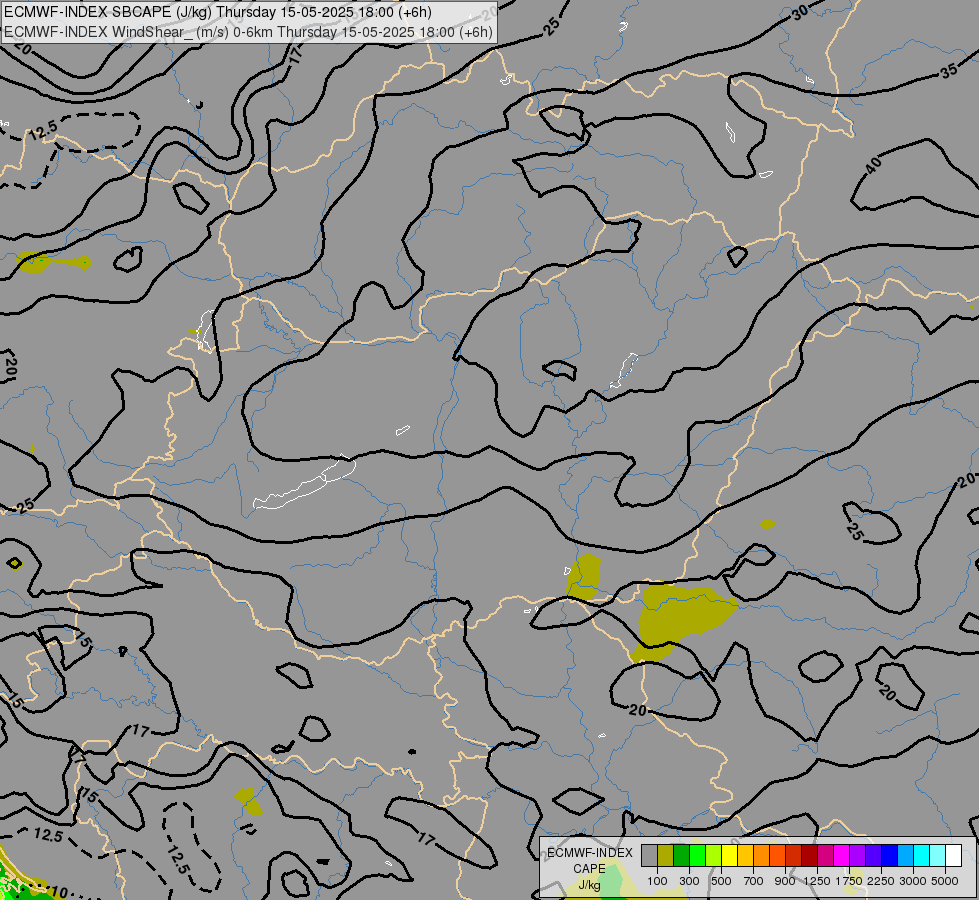Screen dimensions: 979x900
Task: Select the 5000 legend scale value
Action: (x=945, y=881)
